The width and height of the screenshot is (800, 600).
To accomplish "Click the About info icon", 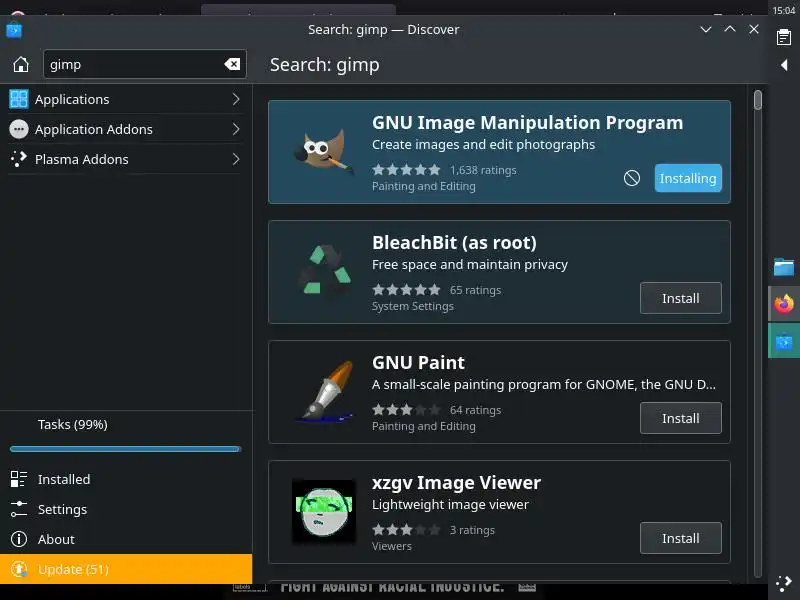I will click(19, 539).
